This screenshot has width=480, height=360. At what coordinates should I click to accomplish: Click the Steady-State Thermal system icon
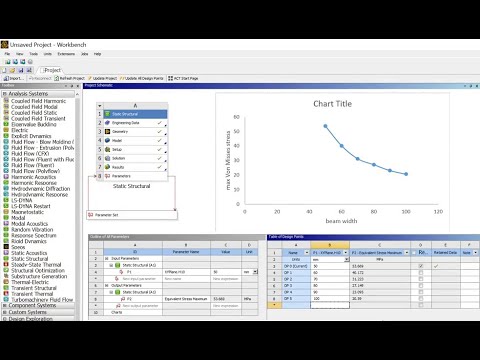(x=6, y=264)
